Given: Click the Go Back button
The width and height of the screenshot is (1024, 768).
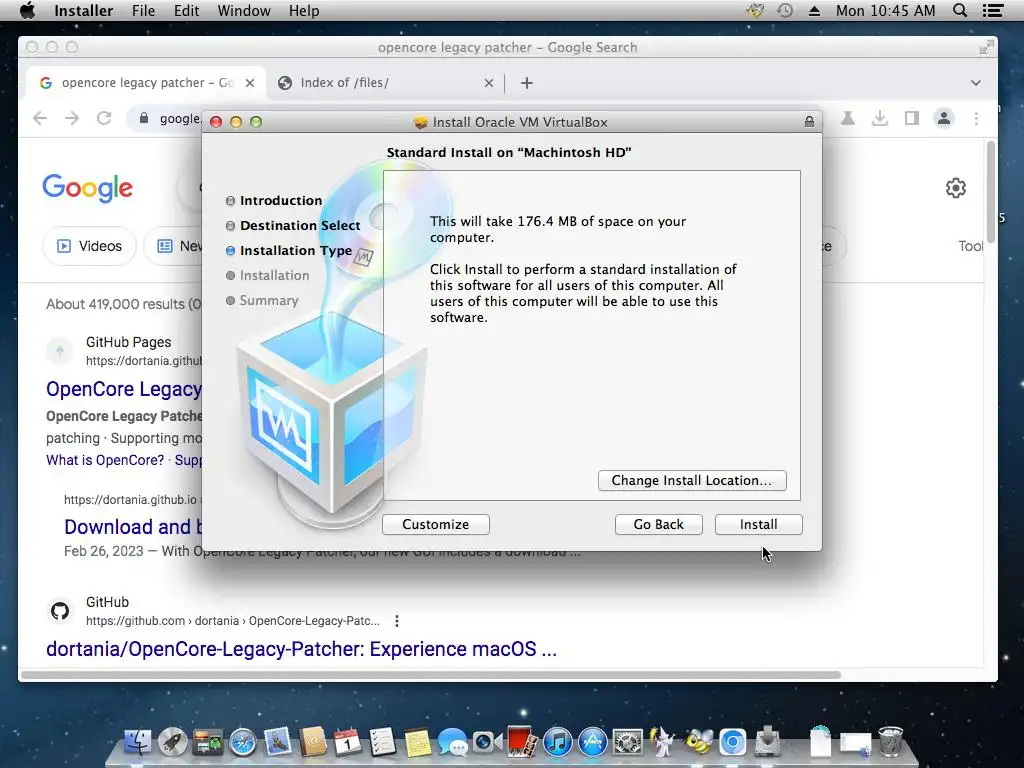Looking at the screenshot, I should [658, 524].
